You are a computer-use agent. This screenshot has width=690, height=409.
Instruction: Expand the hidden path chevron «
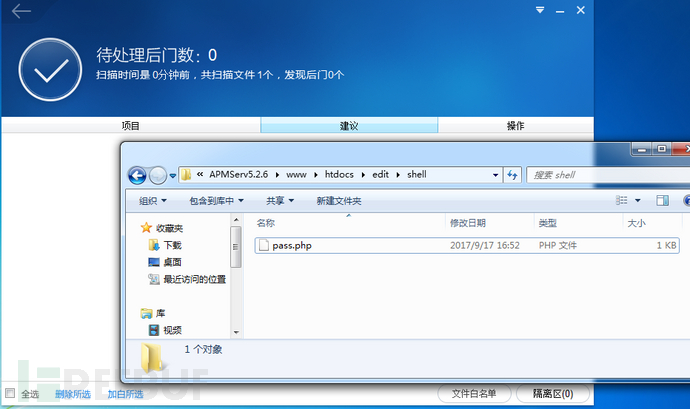tap(199, 175)
